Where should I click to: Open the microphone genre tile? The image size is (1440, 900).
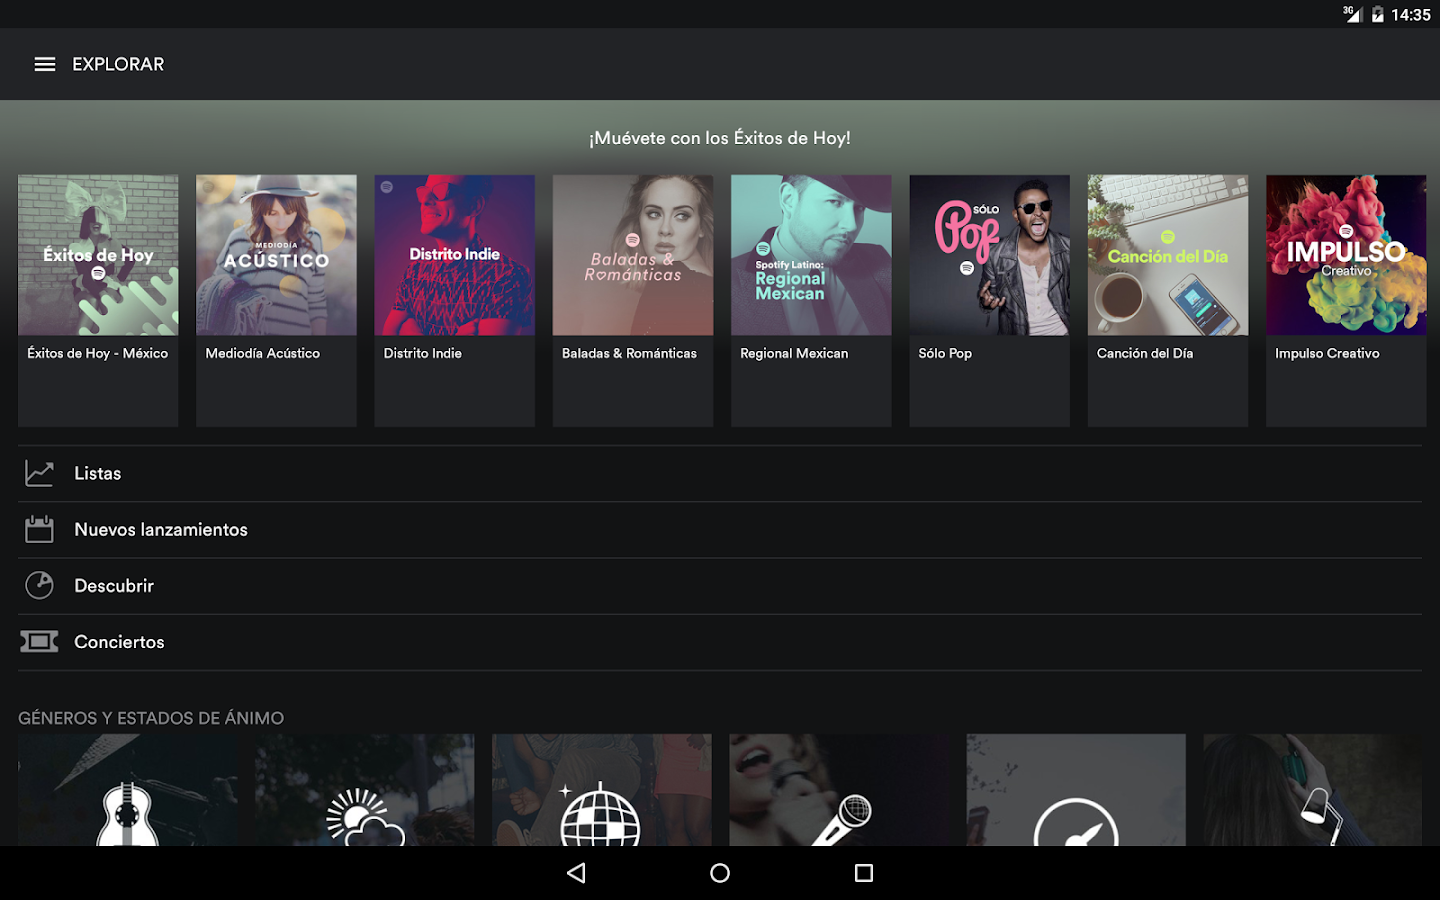point(839,790)
